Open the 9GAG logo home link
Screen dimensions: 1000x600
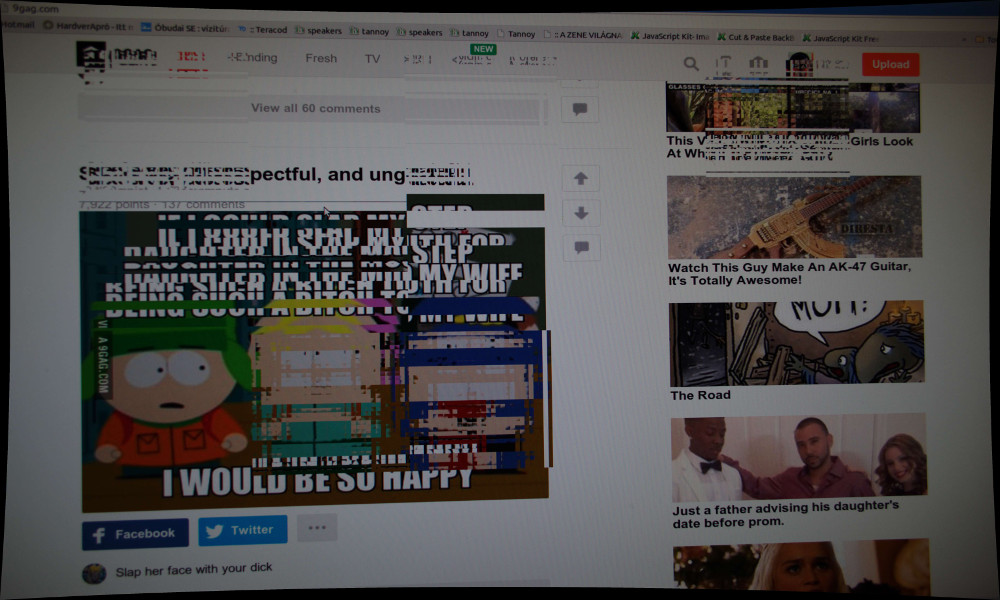click(90, 56)
